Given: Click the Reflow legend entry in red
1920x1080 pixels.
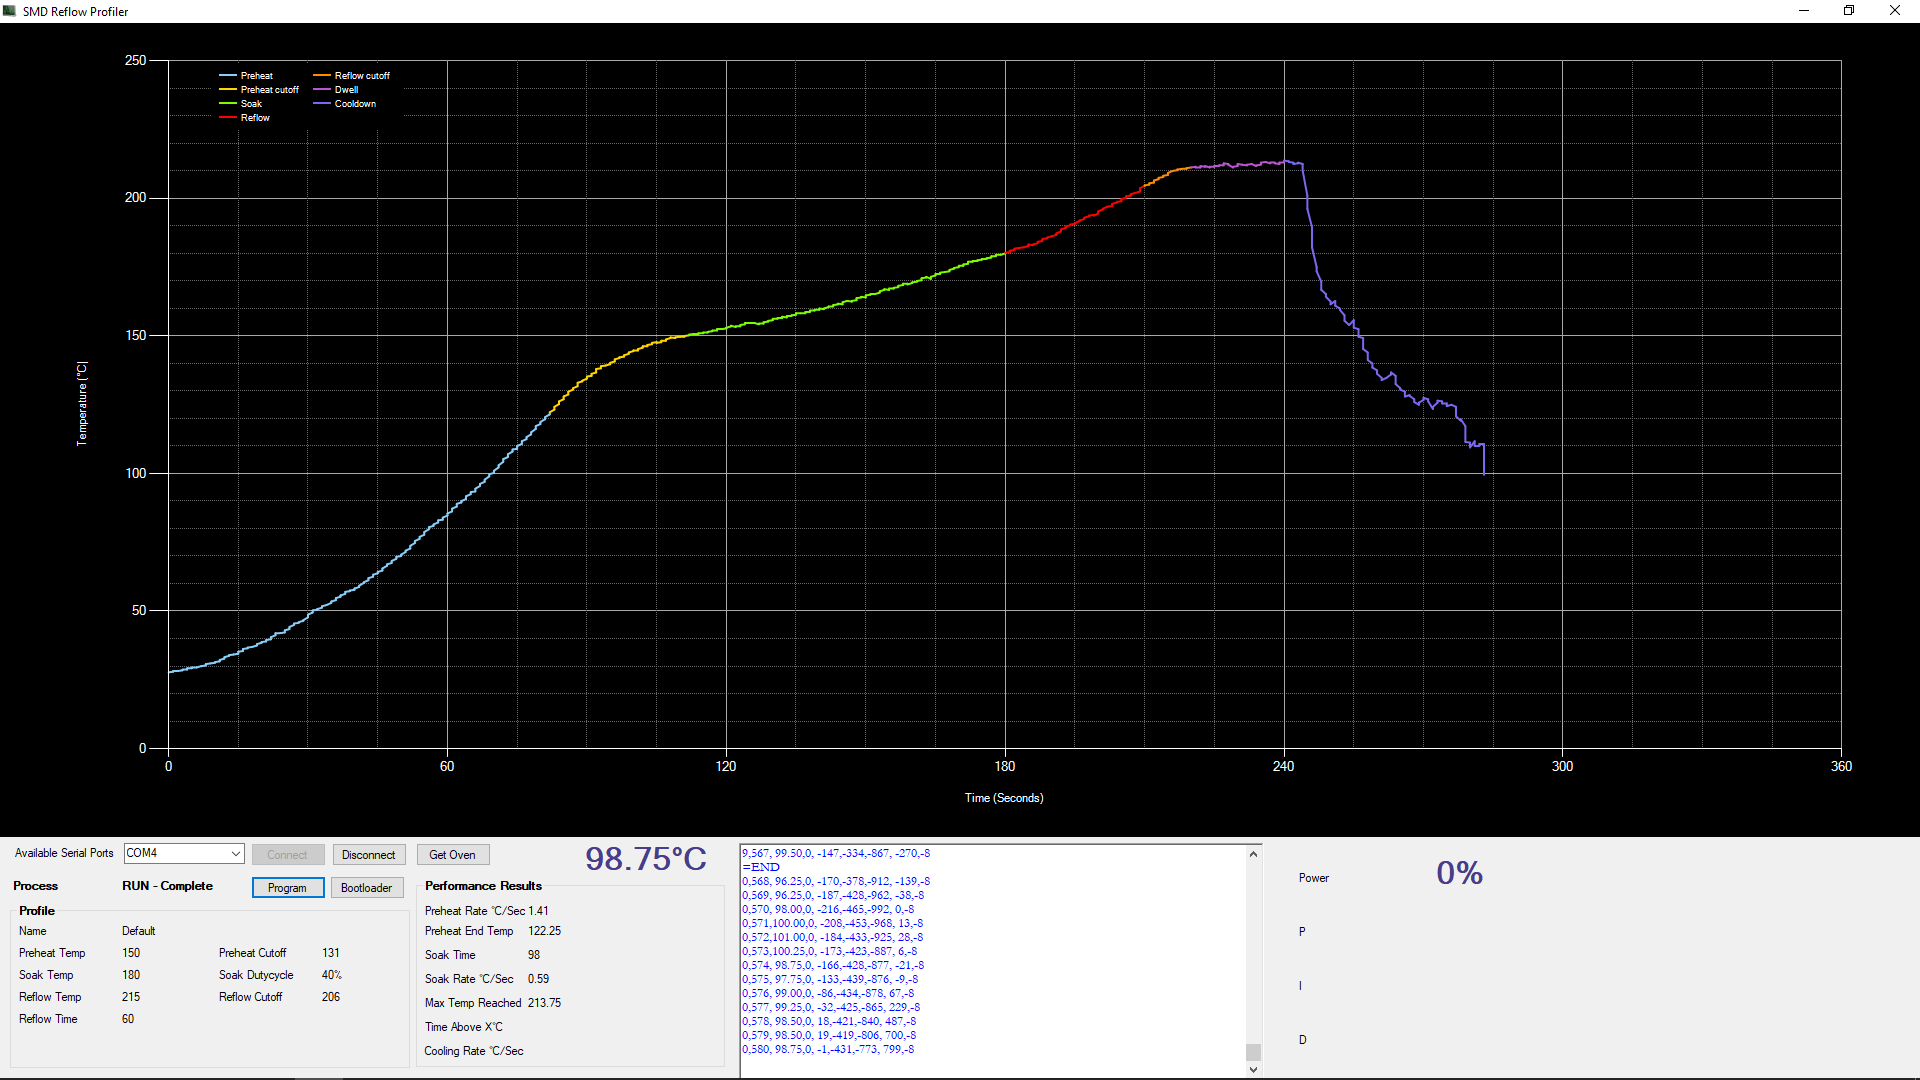Looking at the screenshot, I should coord(245,118).
